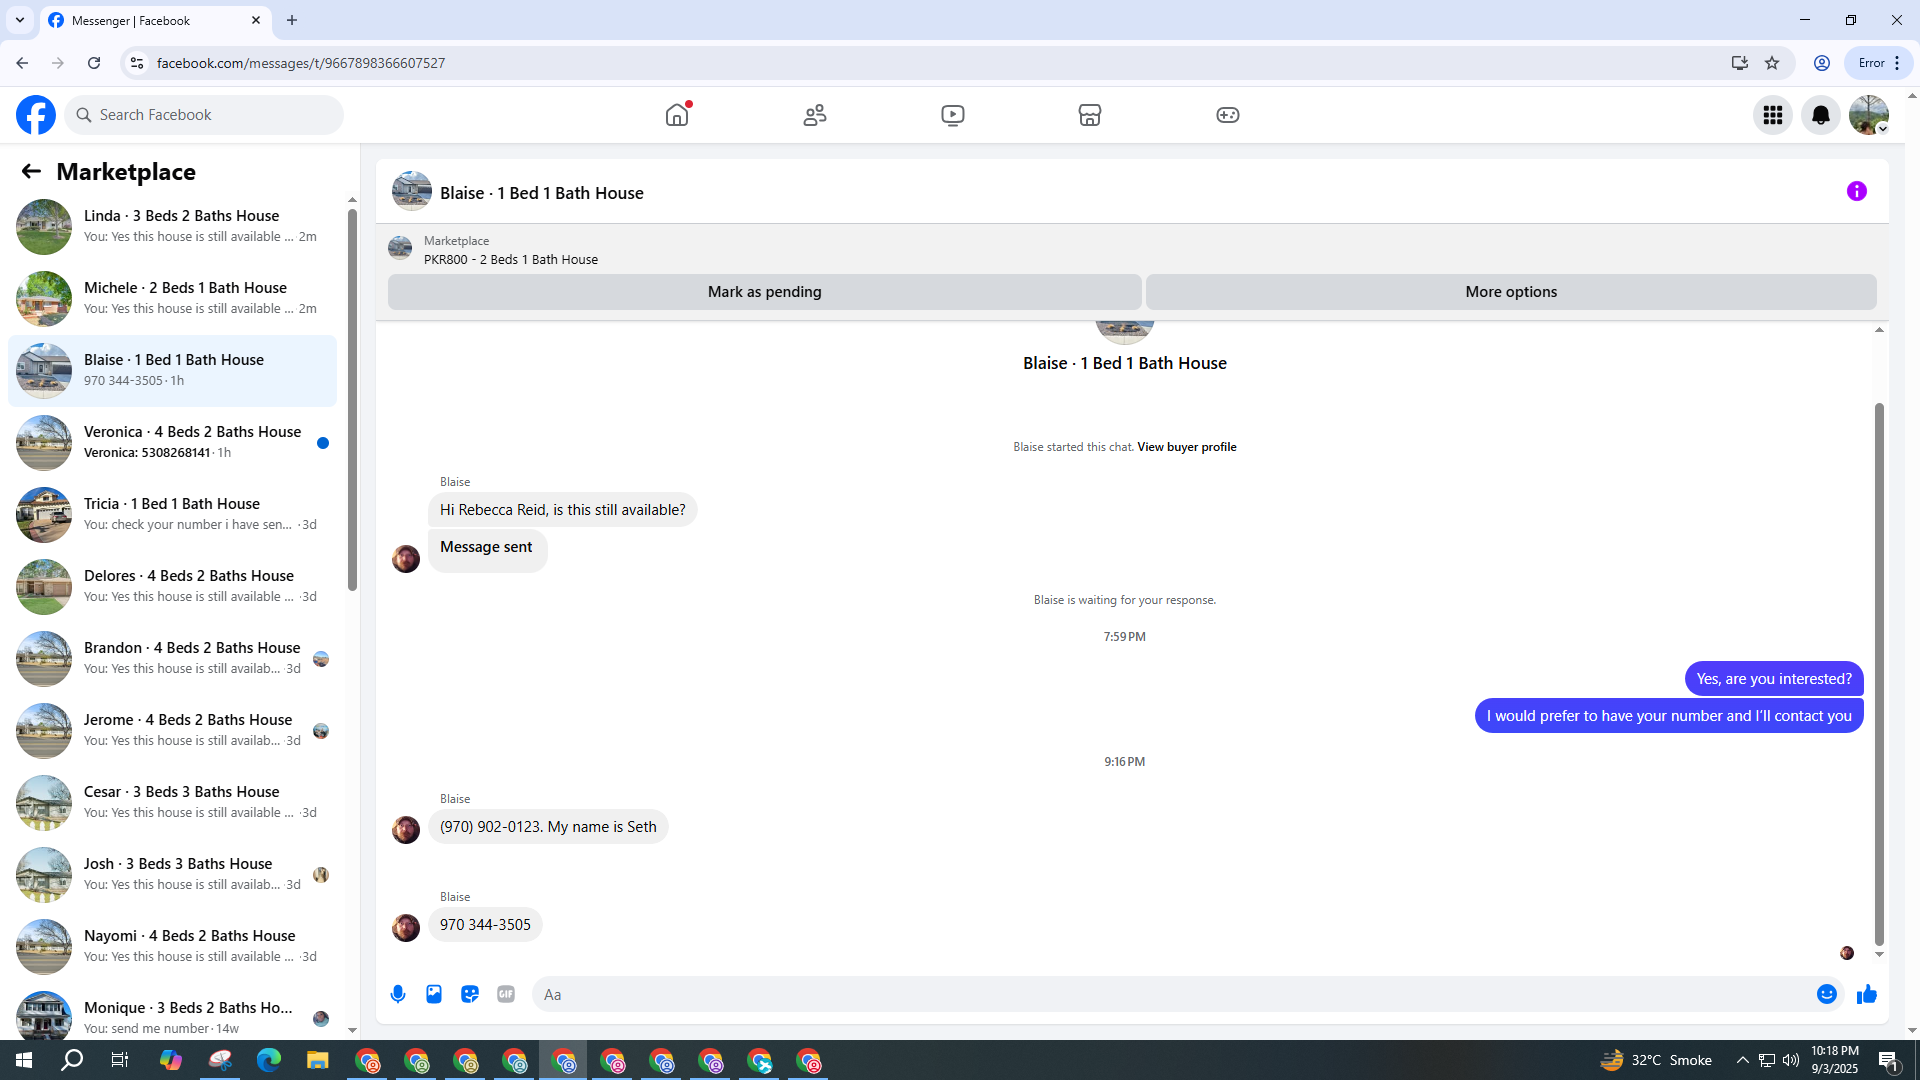Click the Marketplace back arrow
Screen dimensions: 1920x1080
click(31, 172)
